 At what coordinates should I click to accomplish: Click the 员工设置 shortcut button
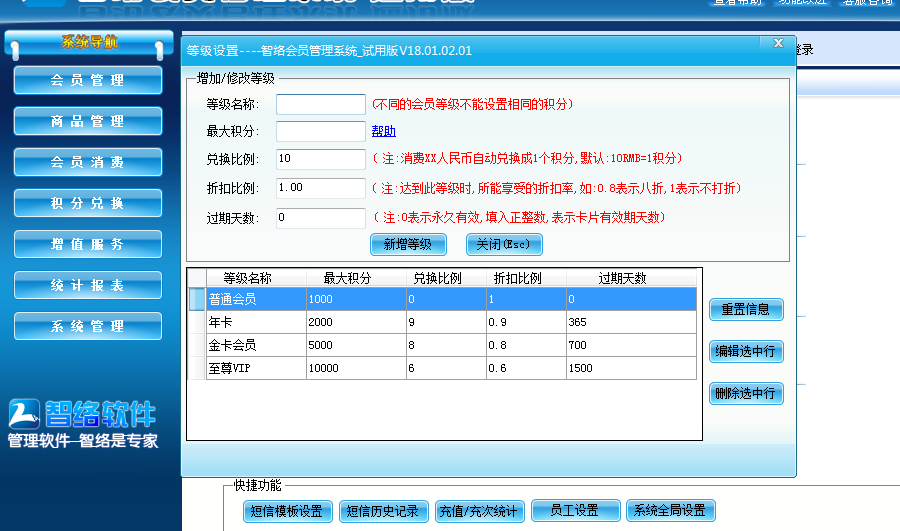[576, 510]
